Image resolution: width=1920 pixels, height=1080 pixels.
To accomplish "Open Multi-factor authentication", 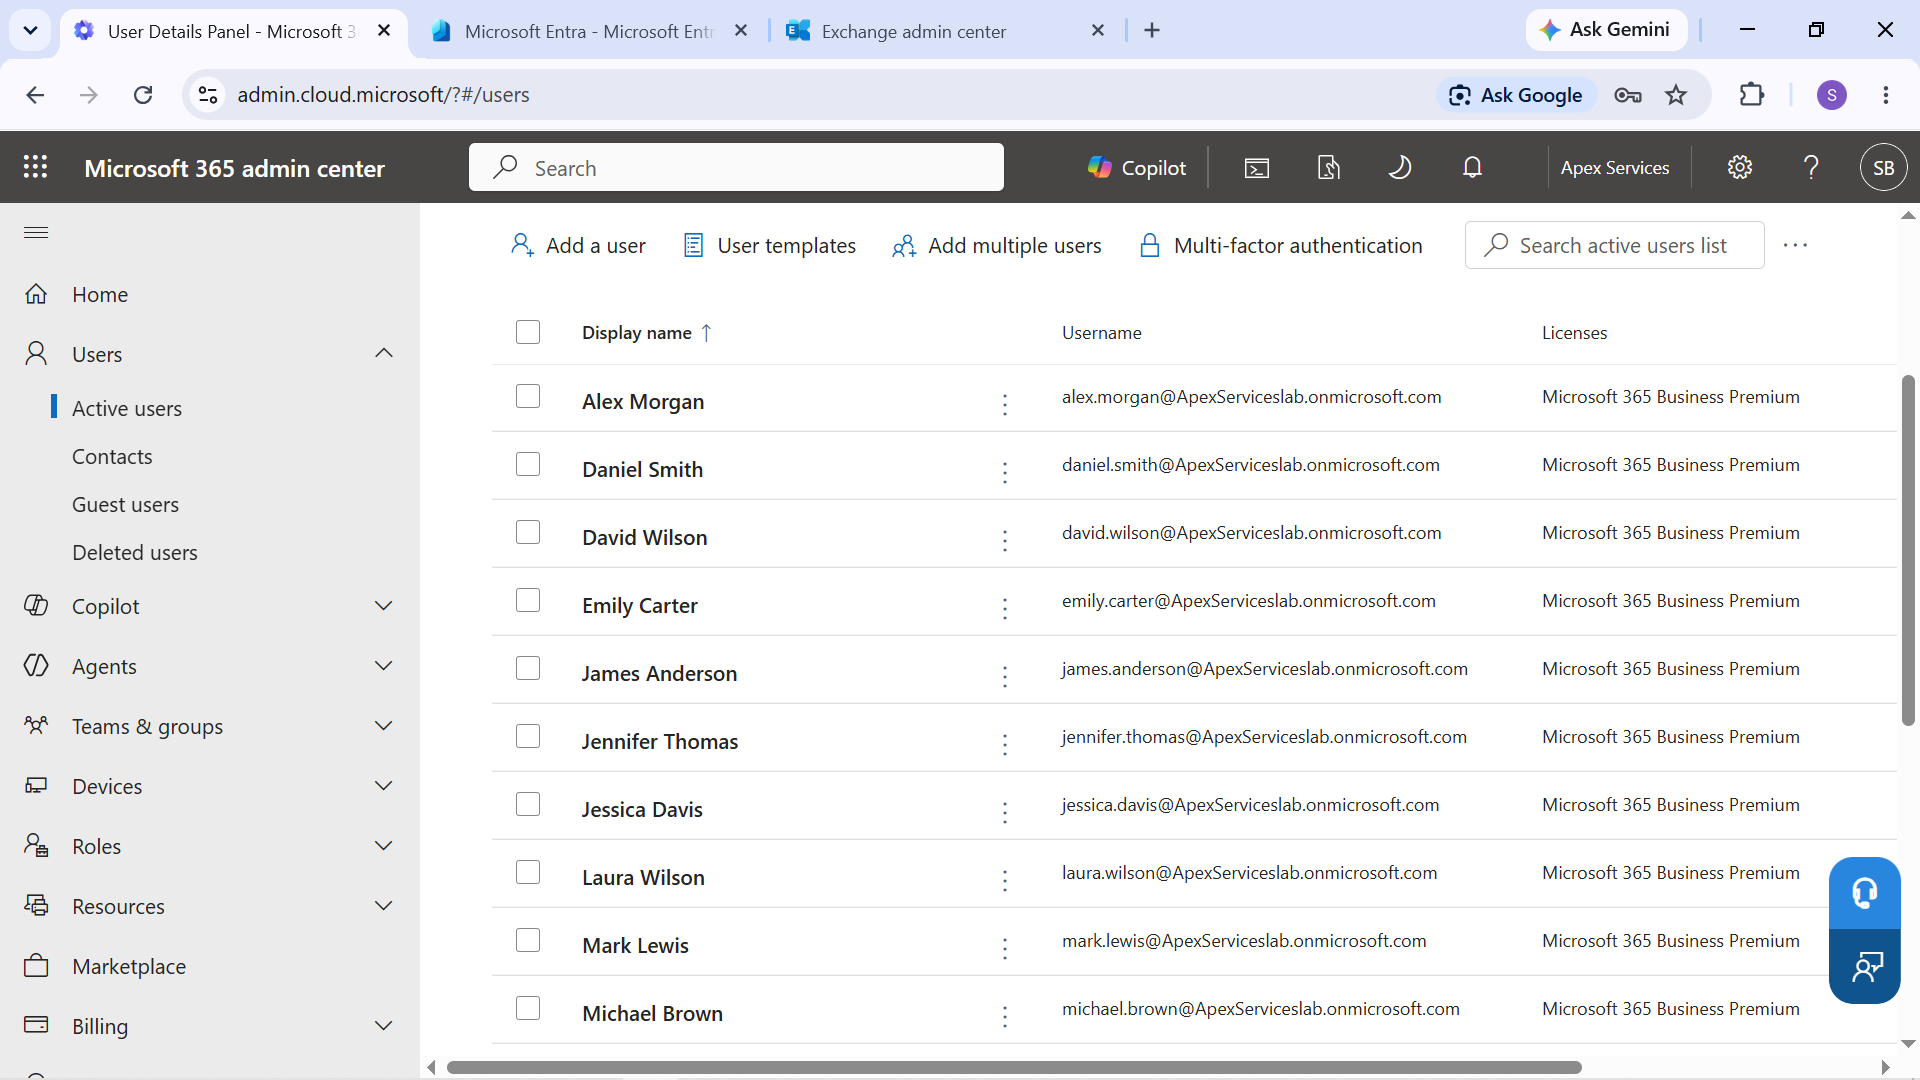I will pos(1280,245).
